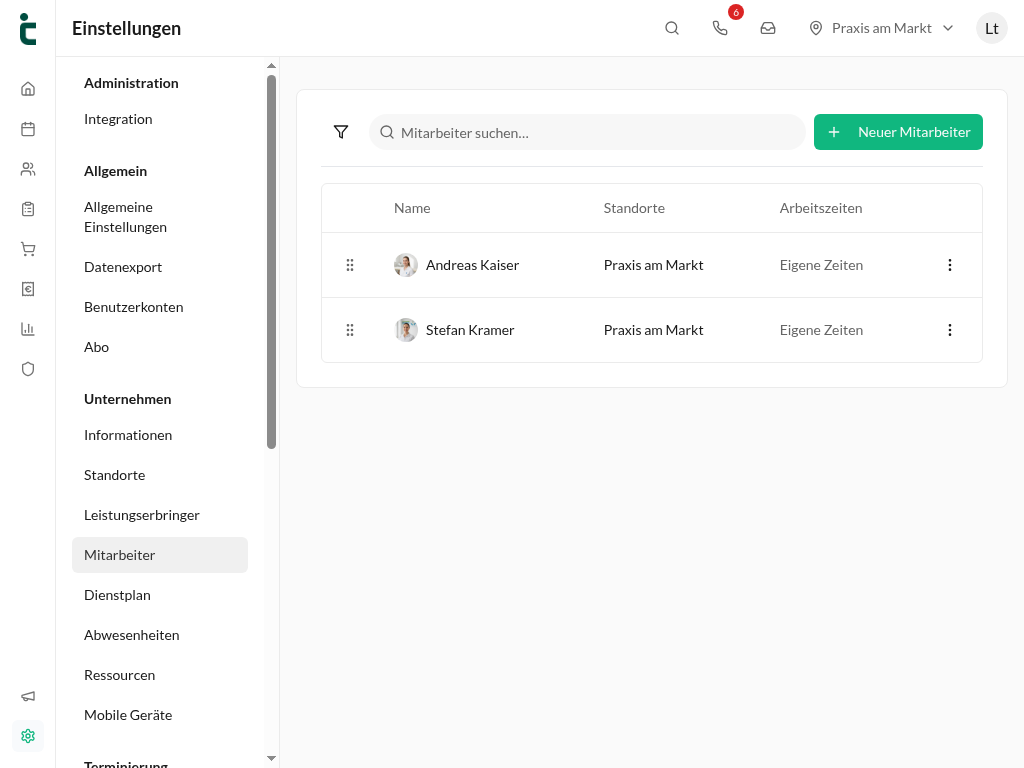Open the inbox tray icon

point(768,28)
